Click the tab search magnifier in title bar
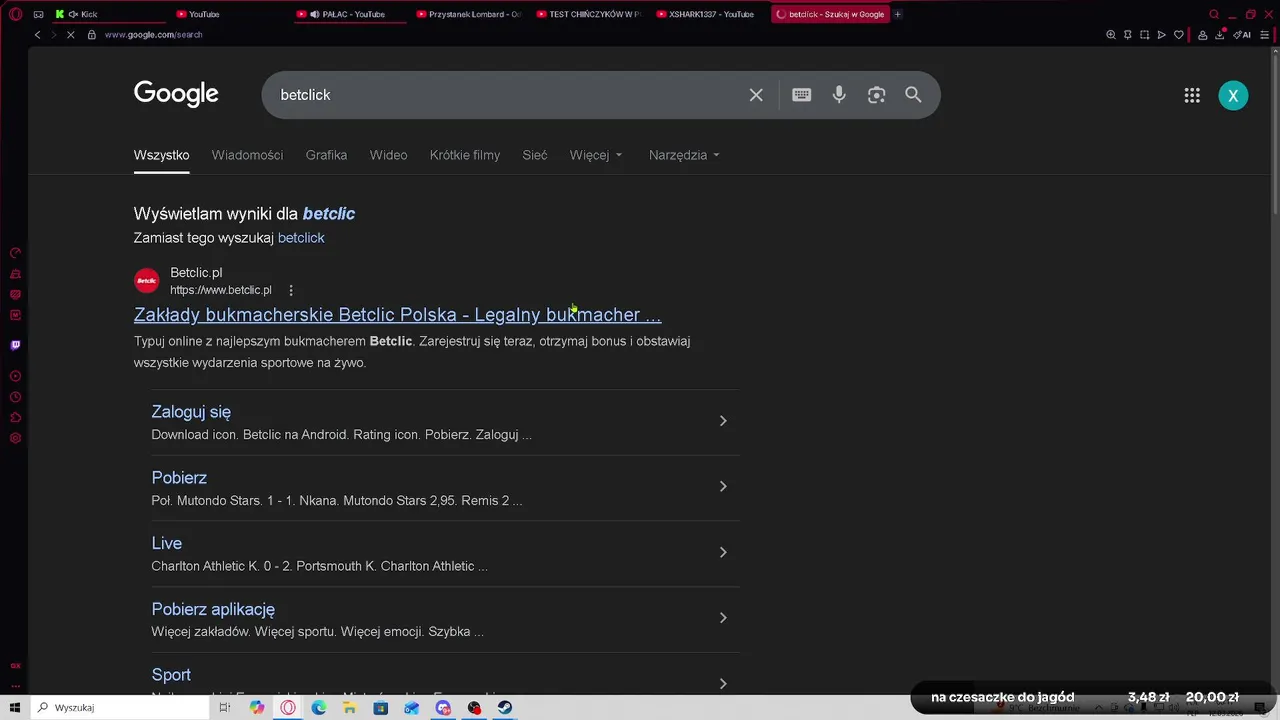The image size is (1280, 720). (1214, 14)
